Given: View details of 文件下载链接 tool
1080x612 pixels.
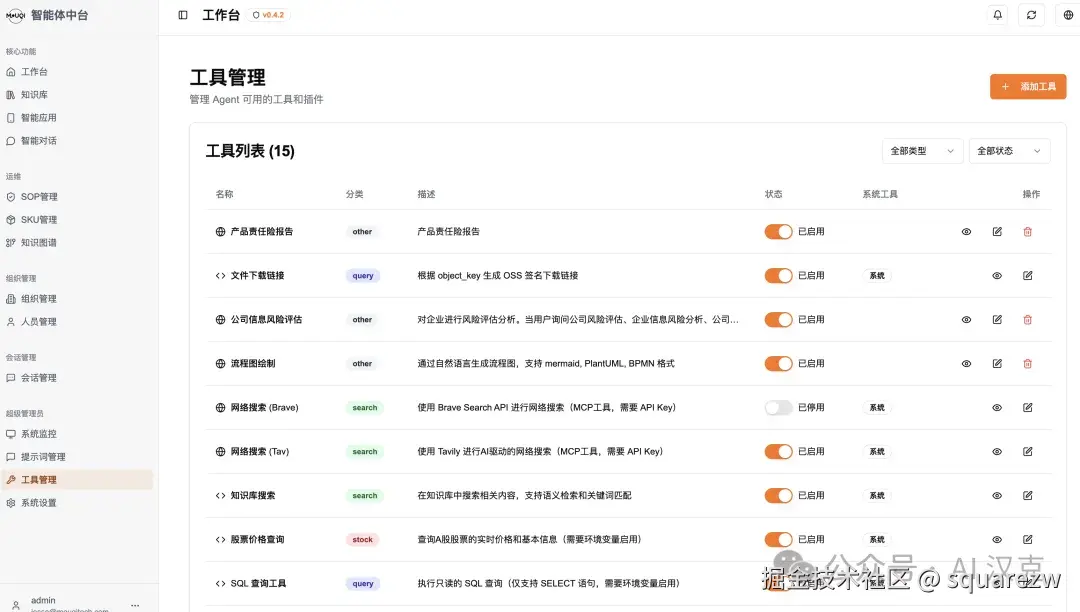Looking at the screenshot, I should (997, 276).
